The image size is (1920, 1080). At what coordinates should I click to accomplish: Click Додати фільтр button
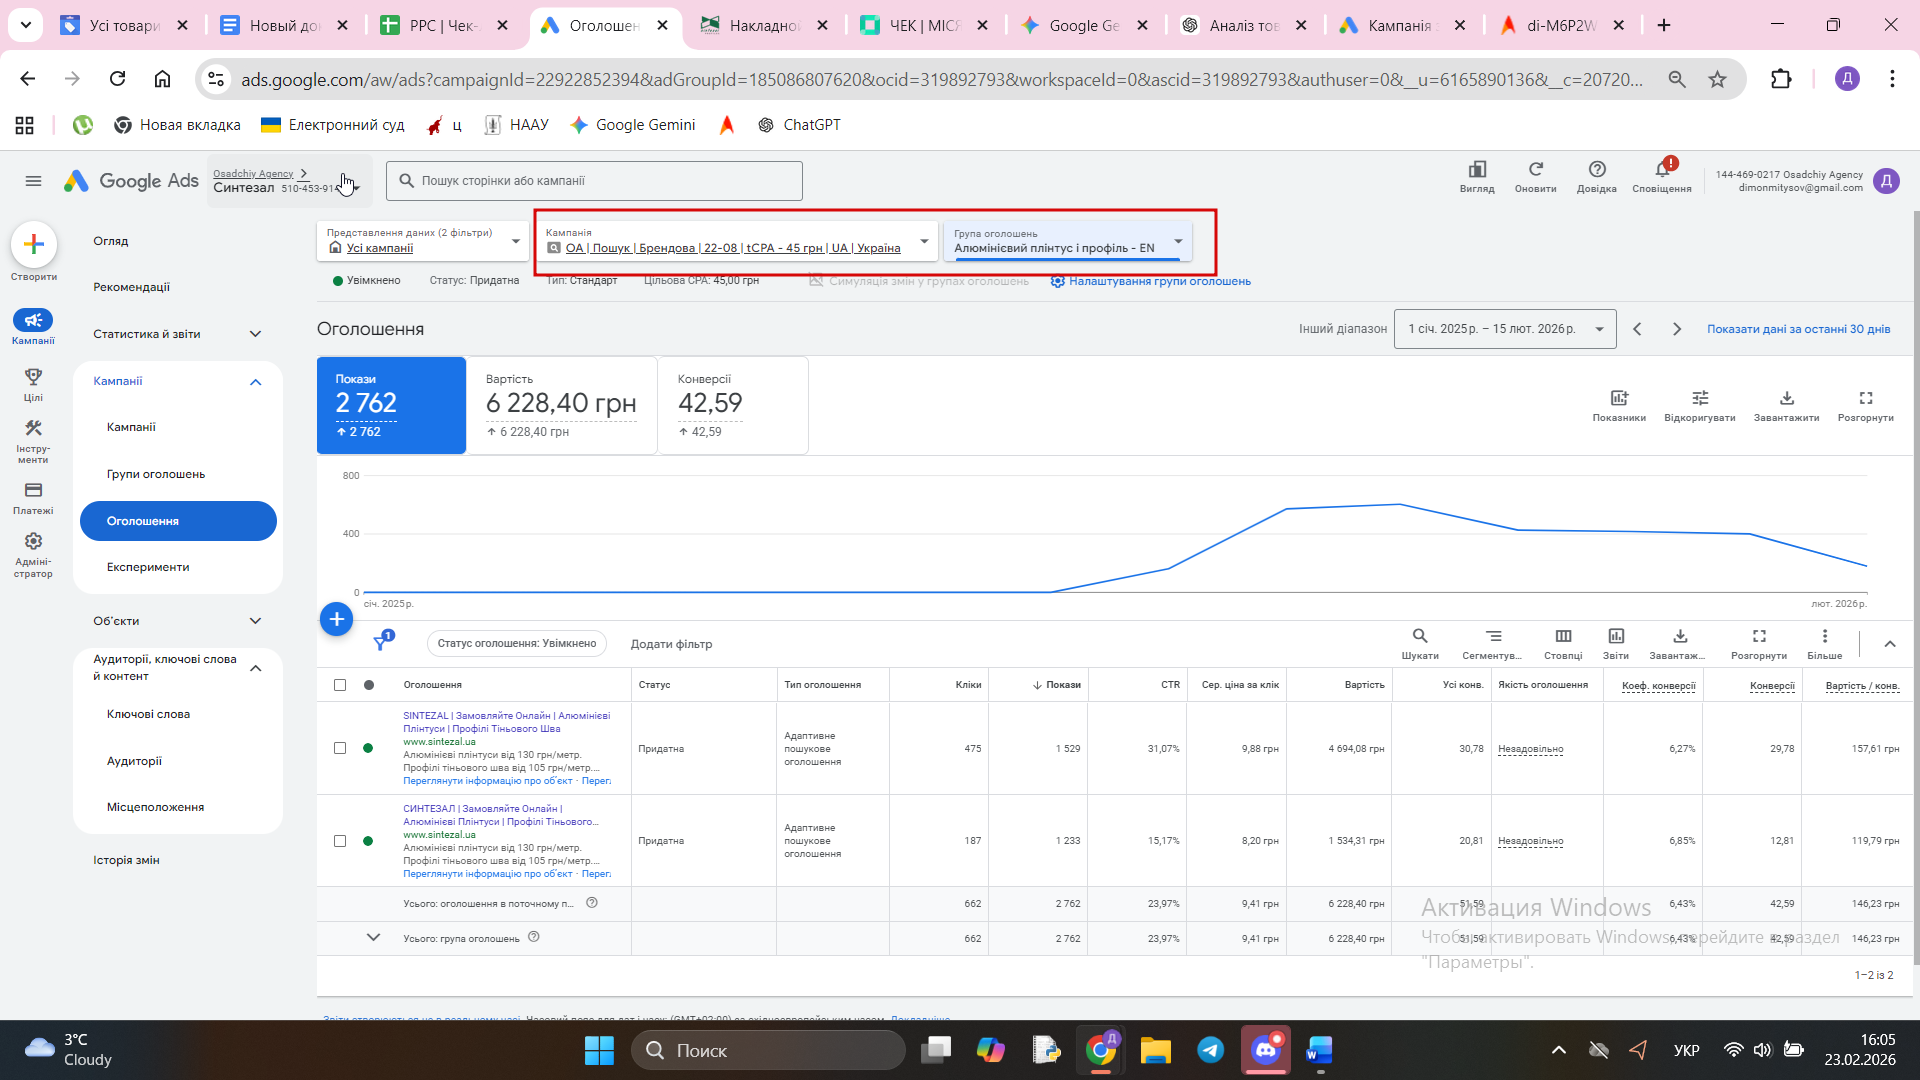(671, 644)
